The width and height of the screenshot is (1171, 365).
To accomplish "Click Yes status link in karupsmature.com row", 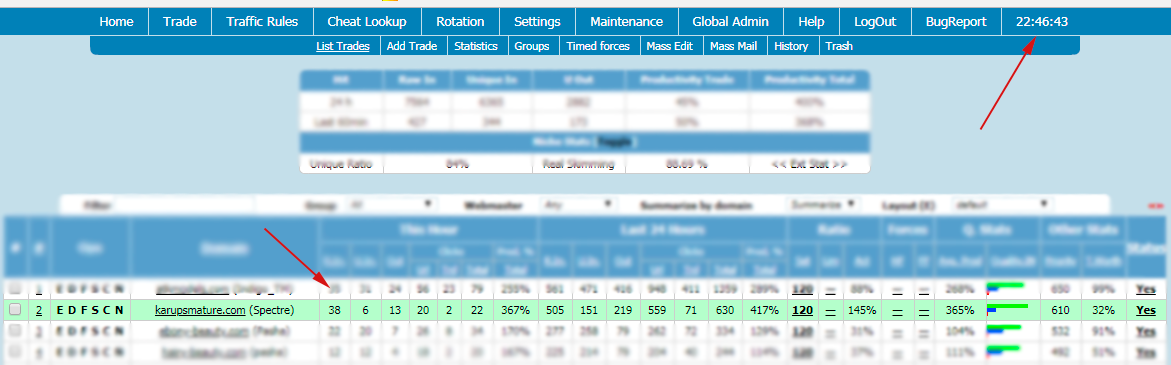I will click(1145, 310).
